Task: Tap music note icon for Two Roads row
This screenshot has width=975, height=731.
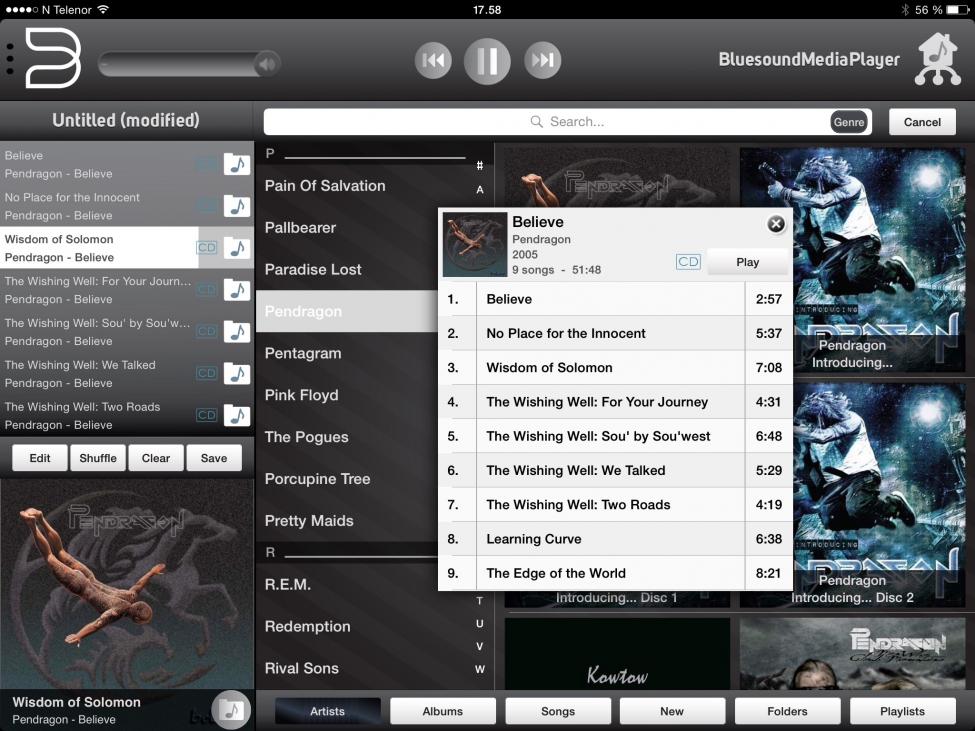Action: point(237,415)
